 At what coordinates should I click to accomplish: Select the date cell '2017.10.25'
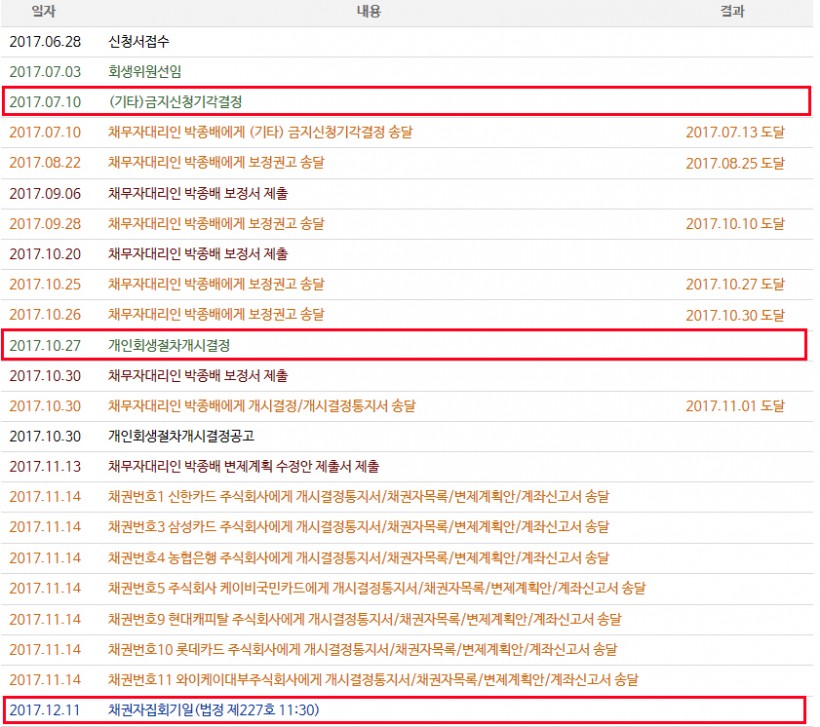coord(45,285)
